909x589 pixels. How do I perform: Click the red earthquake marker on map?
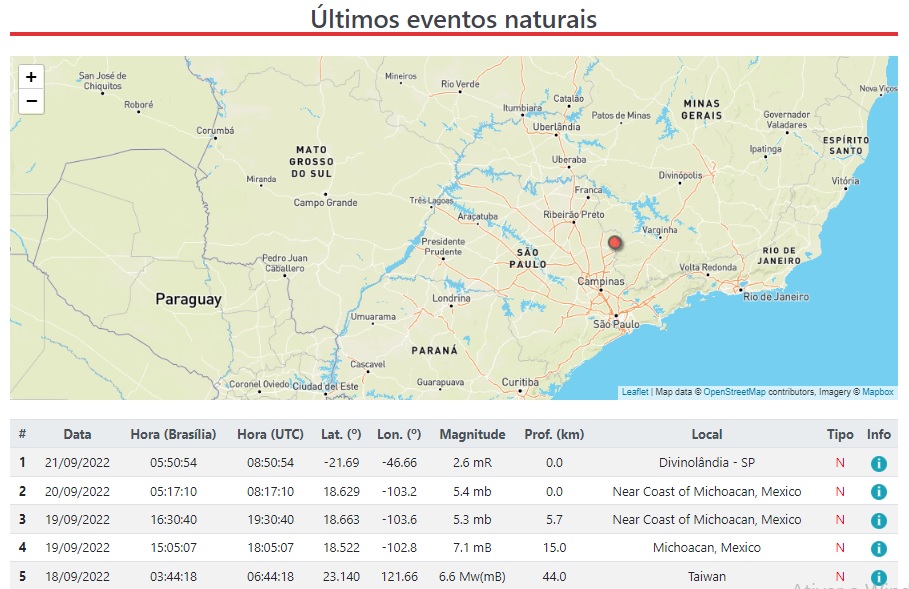(615, 242)
